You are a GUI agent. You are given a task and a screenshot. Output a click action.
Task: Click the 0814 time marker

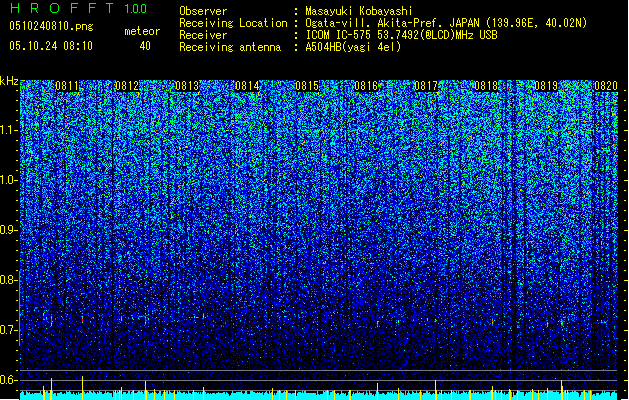tap(247, 86)
